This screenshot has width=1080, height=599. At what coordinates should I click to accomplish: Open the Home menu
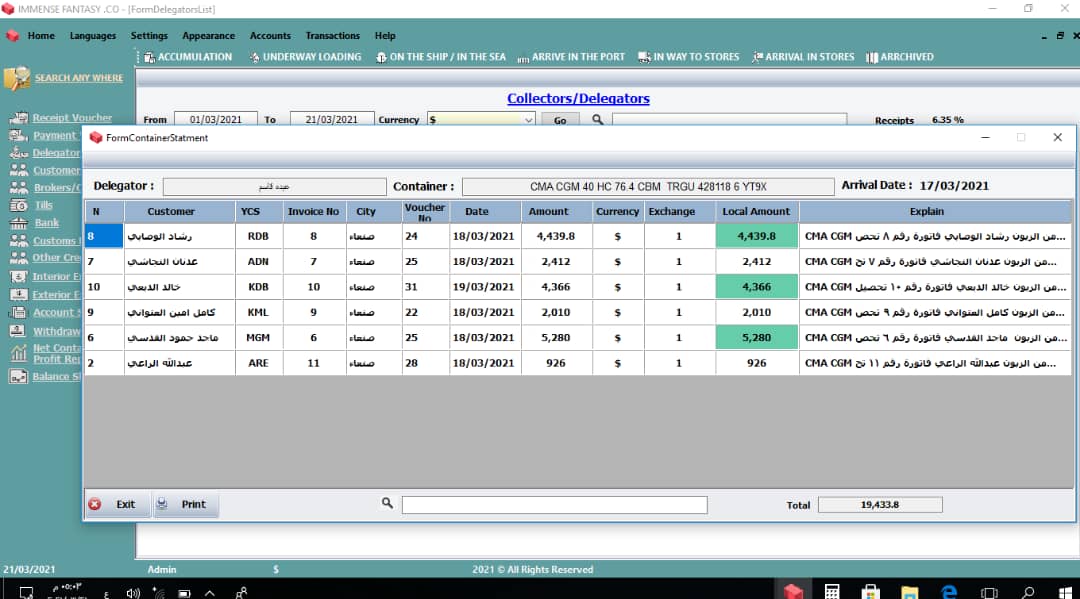coord(41,36)
